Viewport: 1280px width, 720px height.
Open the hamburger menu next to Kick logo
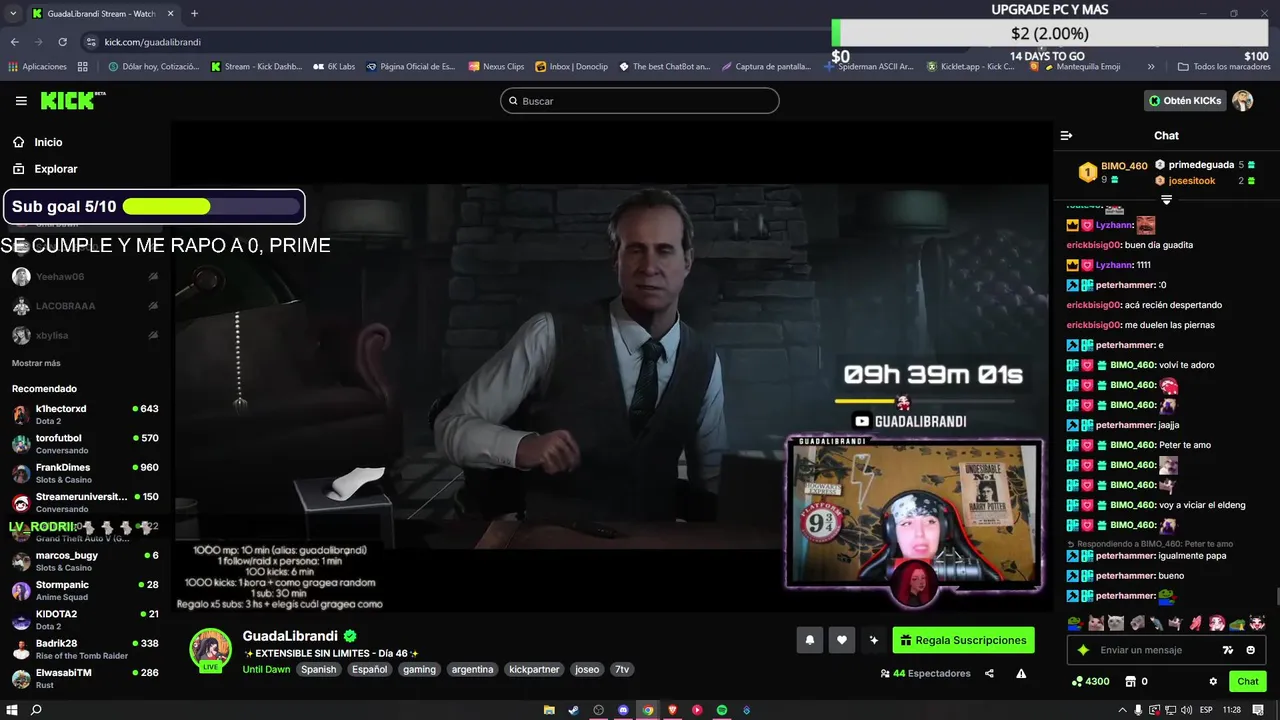coord(21,101)
